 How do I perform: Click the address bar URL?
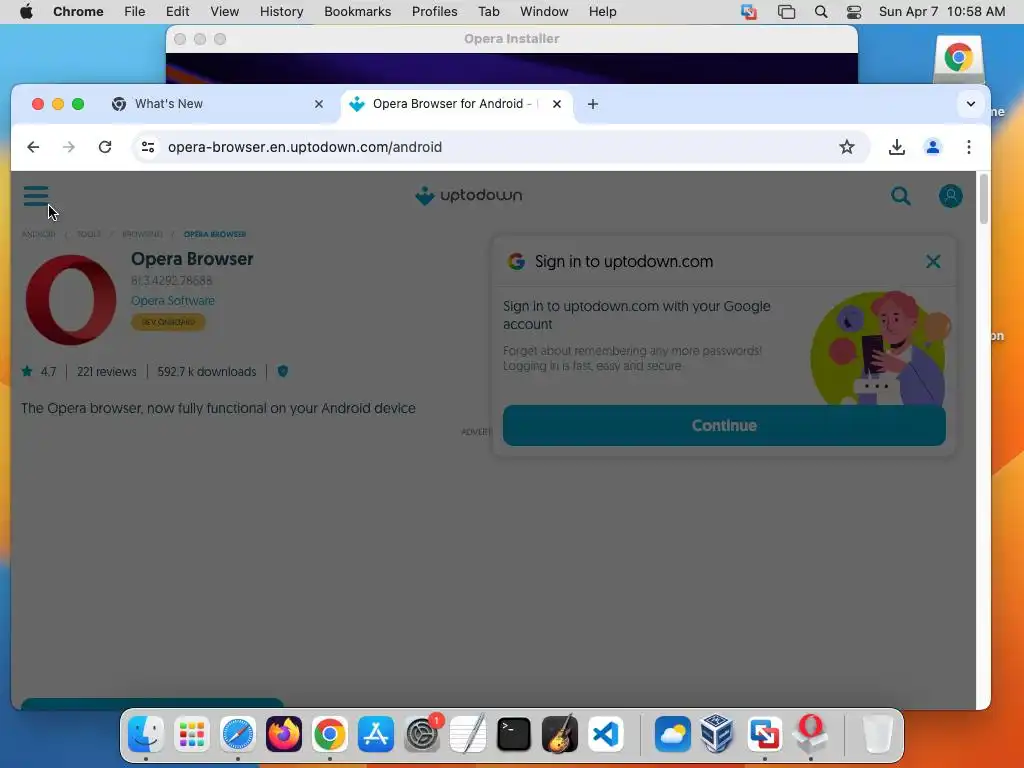tap(305, 147)
